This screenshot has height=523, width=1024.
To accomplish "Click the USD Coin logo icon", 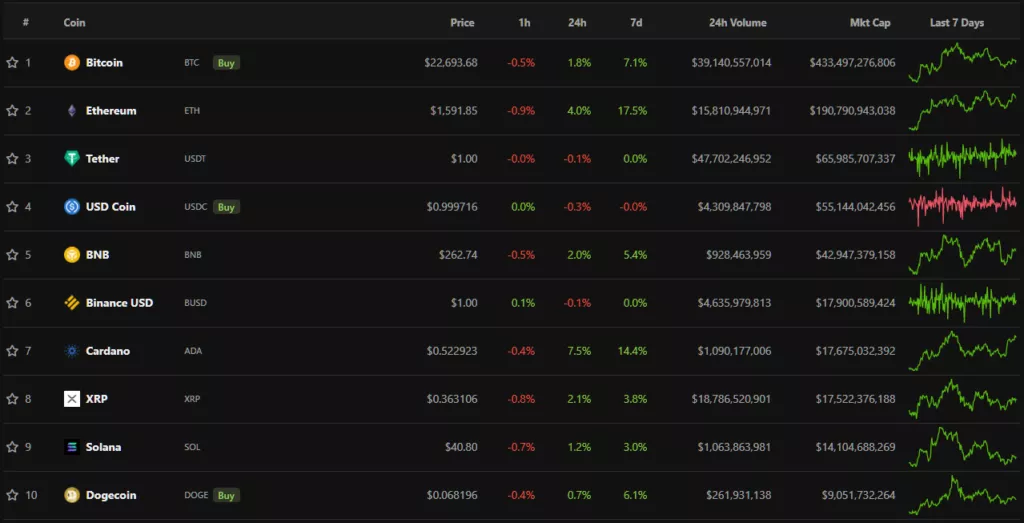I will 72,207.
